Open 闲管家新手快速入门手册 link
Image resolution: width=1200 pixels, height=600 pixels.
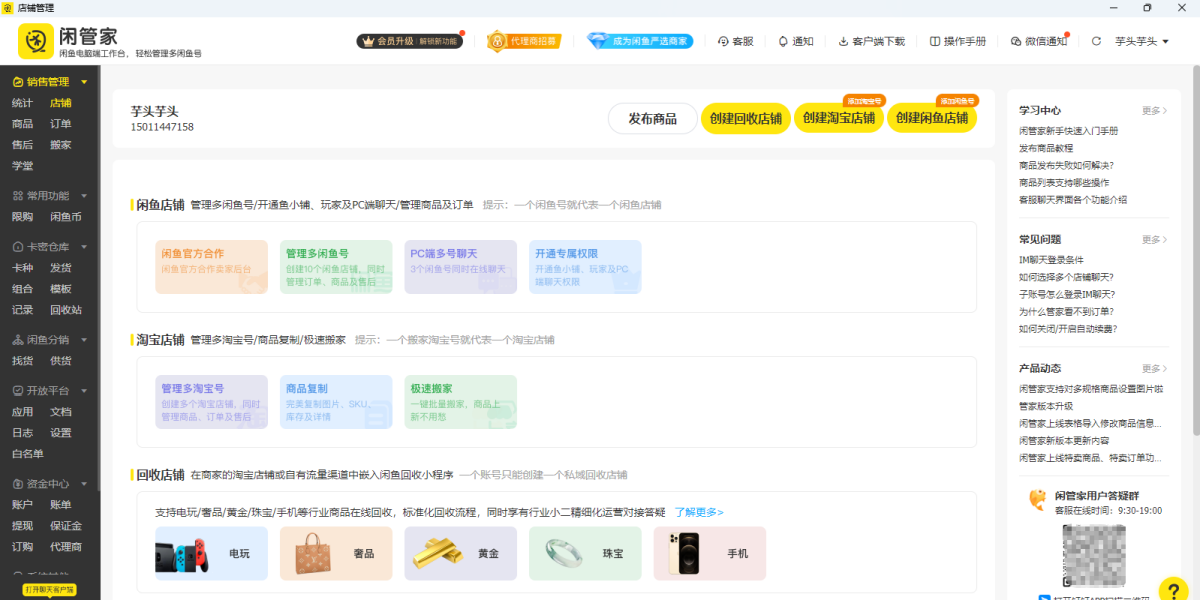point(1069,131)
